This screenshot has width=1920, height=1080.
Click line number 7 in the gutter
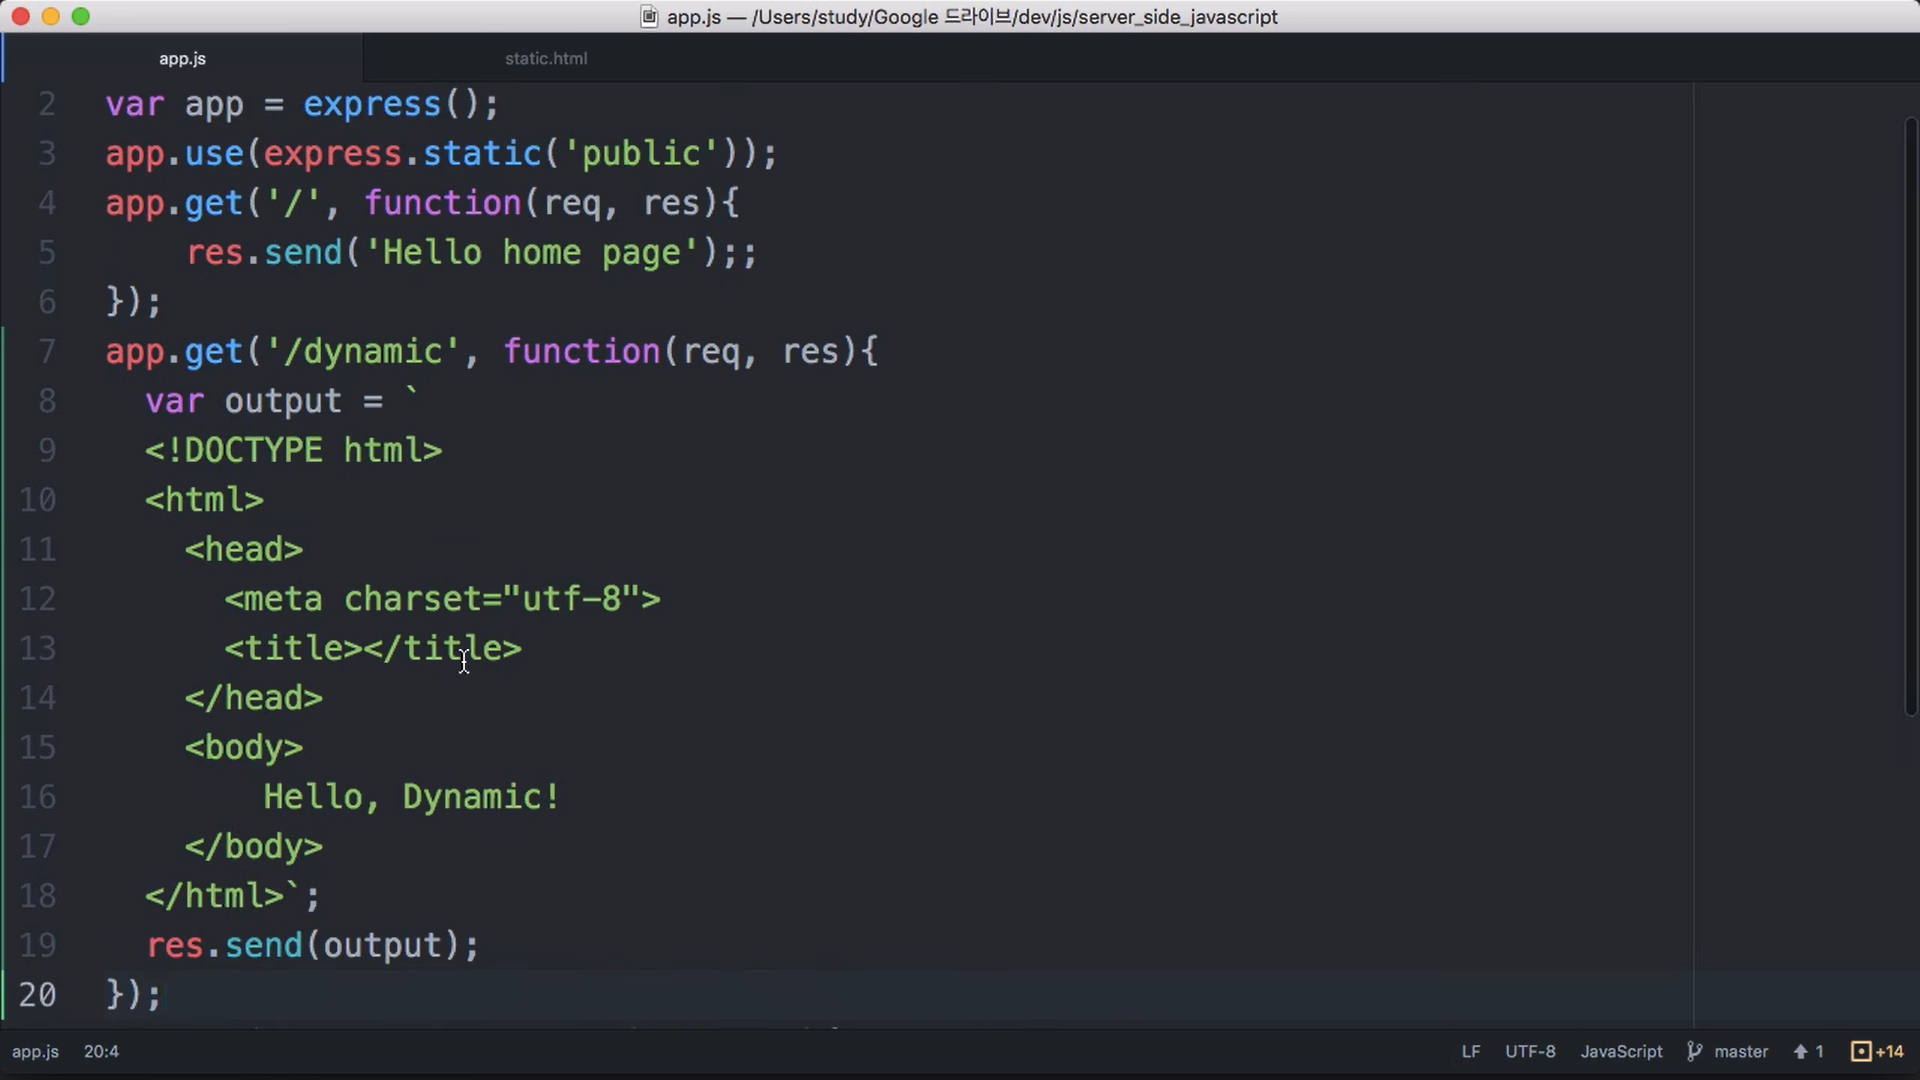[x=46, y=352]
